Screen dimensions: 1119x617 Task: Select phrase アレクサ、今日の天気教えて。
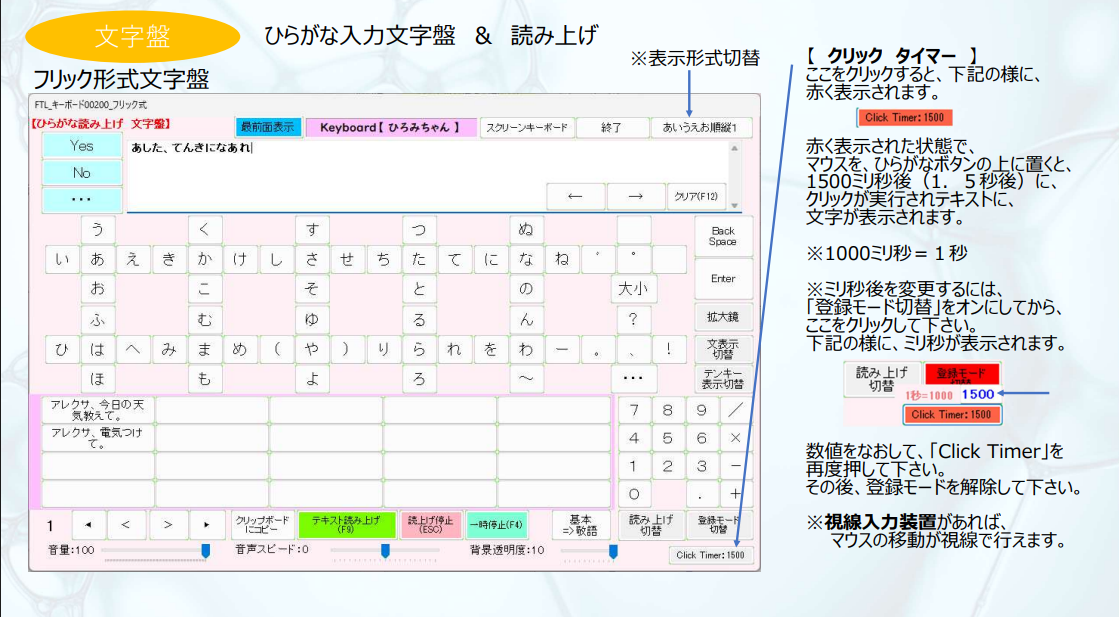[x=98, y=410]
